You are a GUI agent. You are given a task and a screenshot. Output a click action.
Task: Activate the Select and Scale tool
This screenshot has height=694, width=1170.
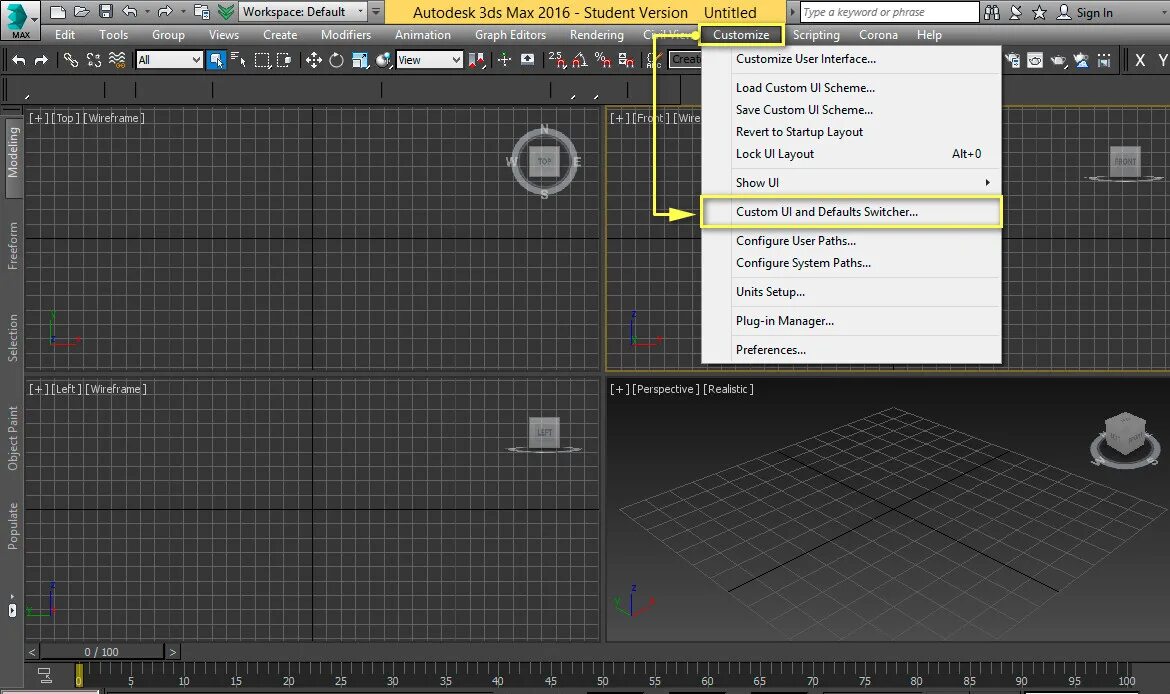tap(360, 60)
